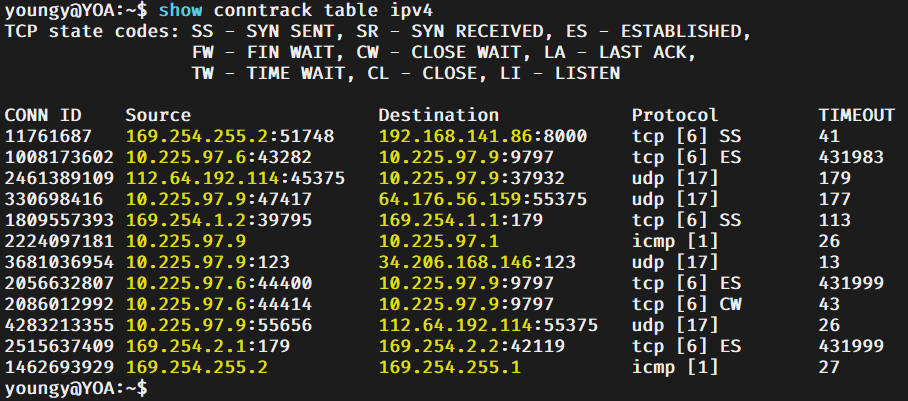
Task: Click destination 169.254.1.1:179
Action: 460,220
